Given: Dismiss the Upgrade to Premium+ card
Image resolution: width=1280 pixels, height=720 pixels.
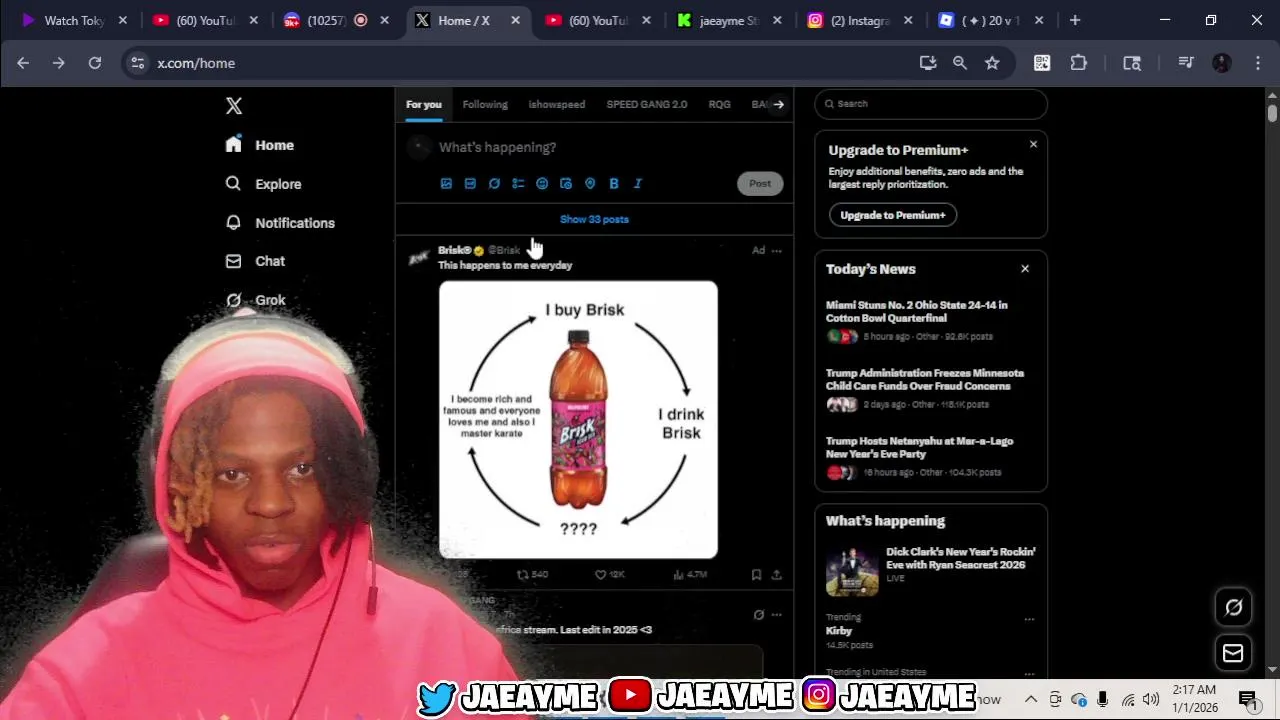Looking at the screenshot, I should point(1033,145).
